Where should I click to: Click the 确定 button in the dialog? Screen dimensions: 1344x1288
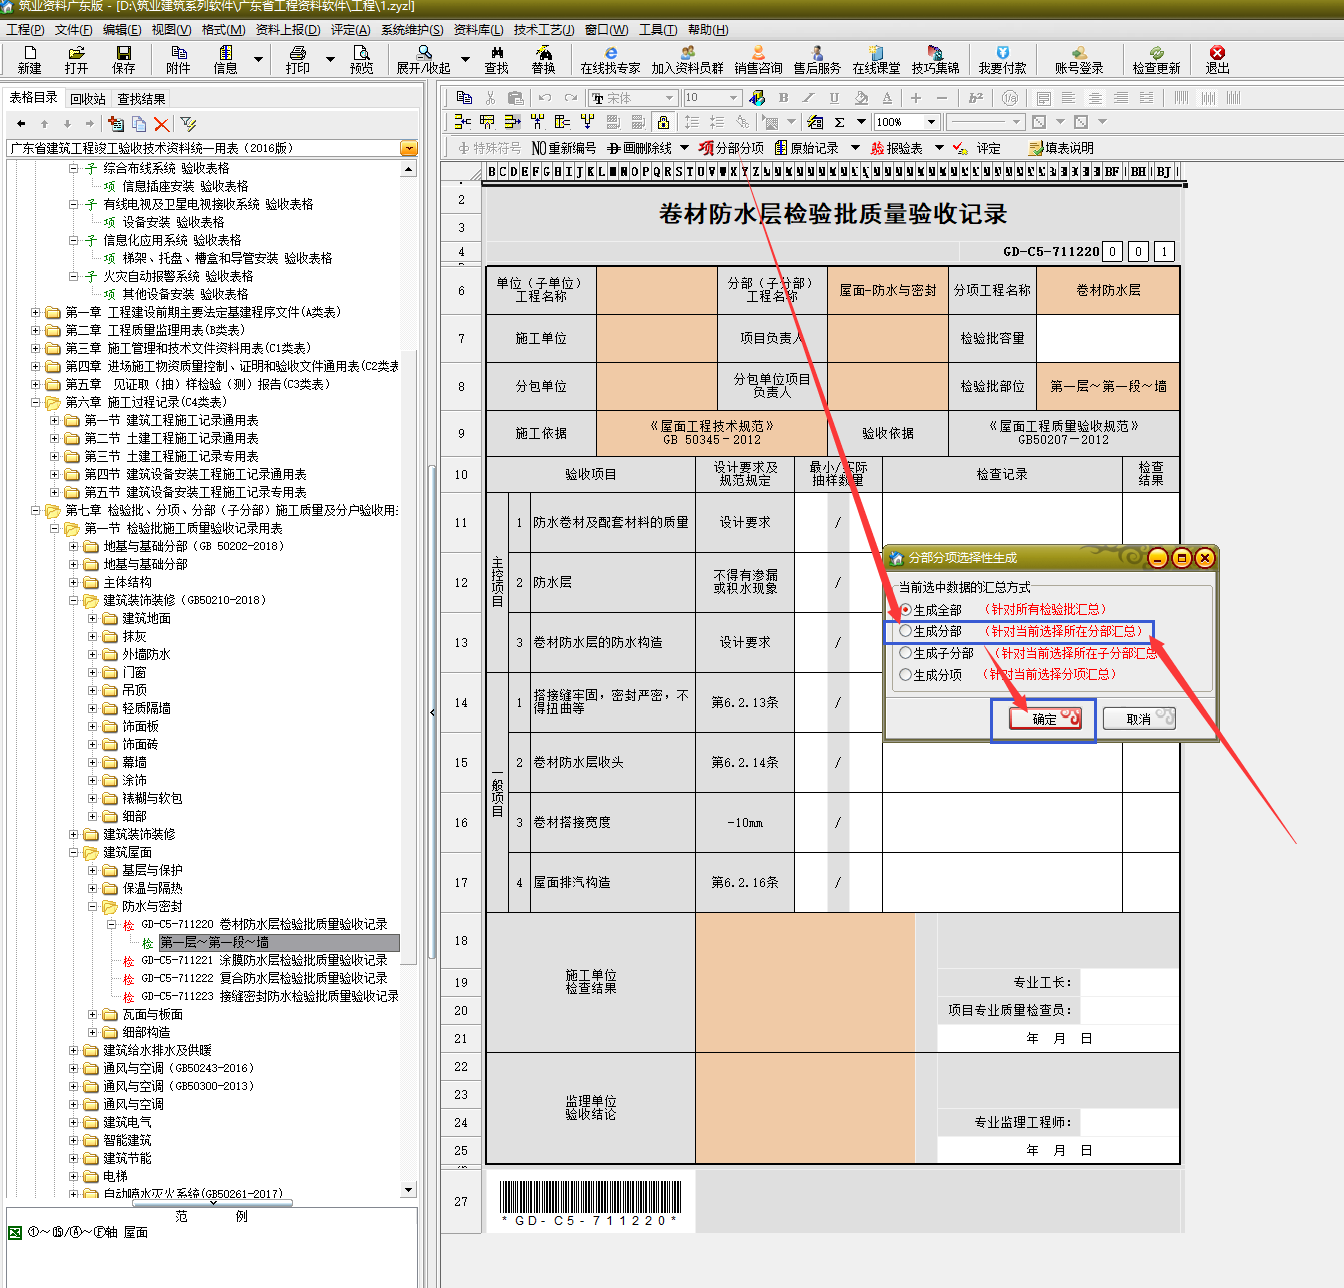[x=1045, y=719]
